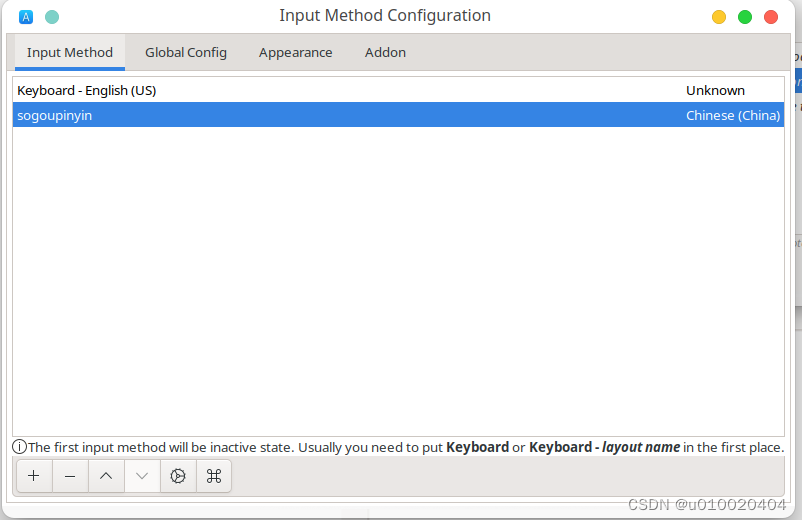Screen dimensions: 802x520
Task: Click the blue app icon in title bar
Action: (26, 17)
